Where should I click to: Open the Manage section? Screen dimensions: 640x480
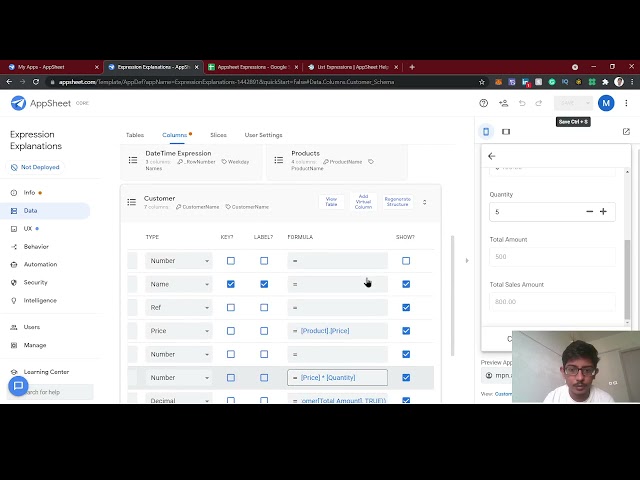click(35, 345)
